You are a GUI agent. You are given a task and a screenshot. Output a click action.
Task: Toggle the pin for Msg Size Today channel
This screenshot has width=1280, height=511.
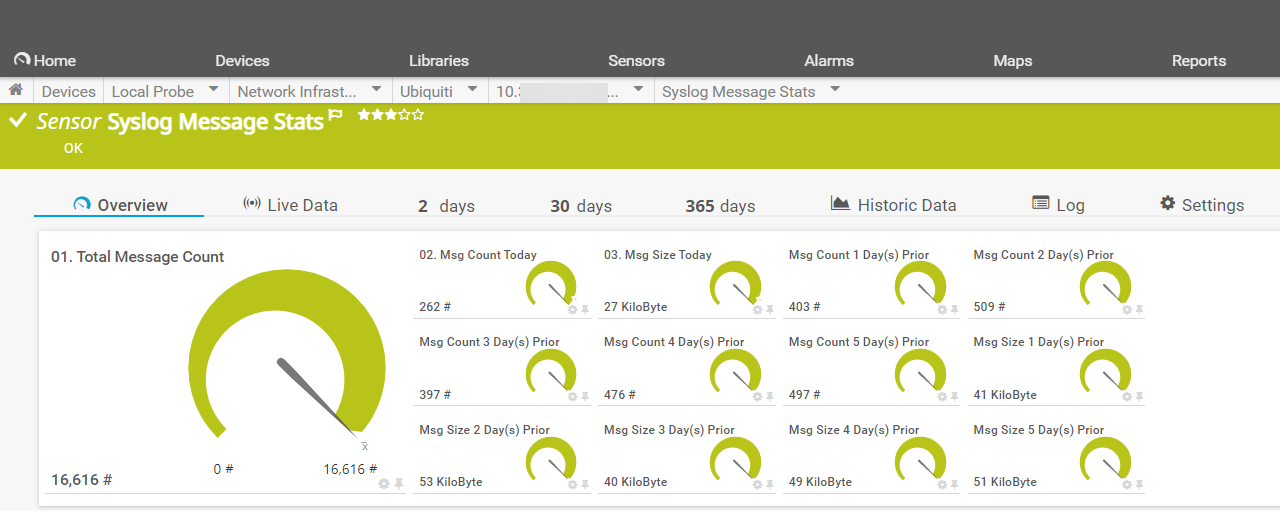pyautogui.click(x=770, y=310)
